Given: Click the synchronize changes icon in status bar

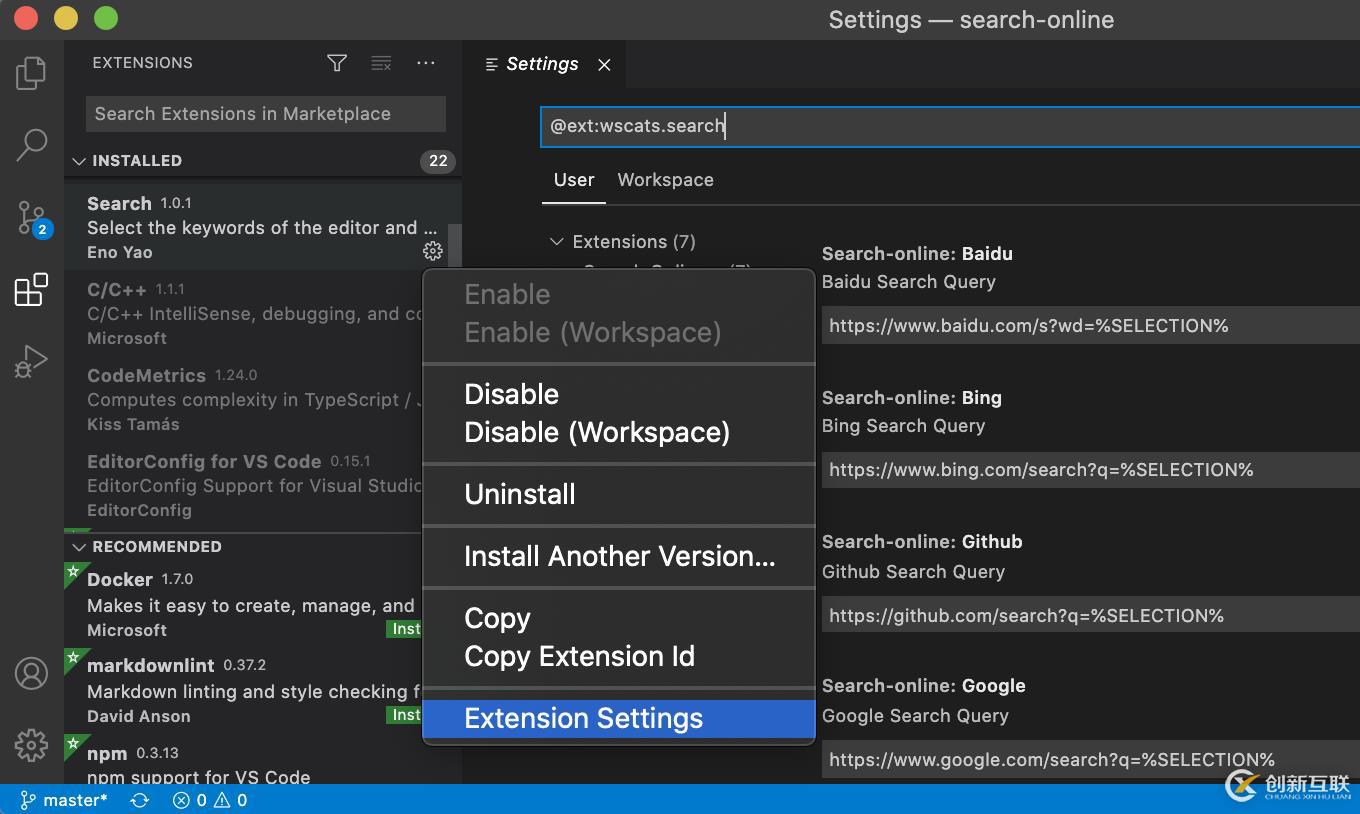Looking at the screenshot, I should click(x=140, y=800).
